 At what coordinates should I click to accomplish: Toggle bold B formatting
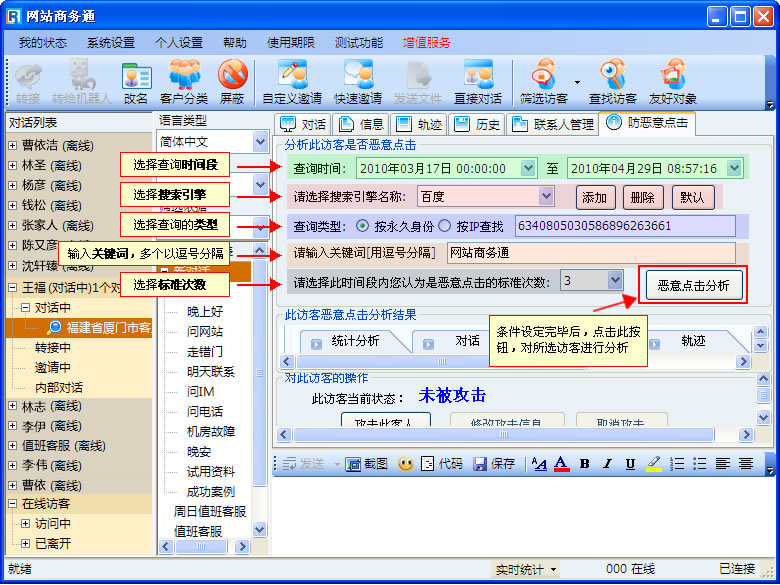[x=585, y=464]
